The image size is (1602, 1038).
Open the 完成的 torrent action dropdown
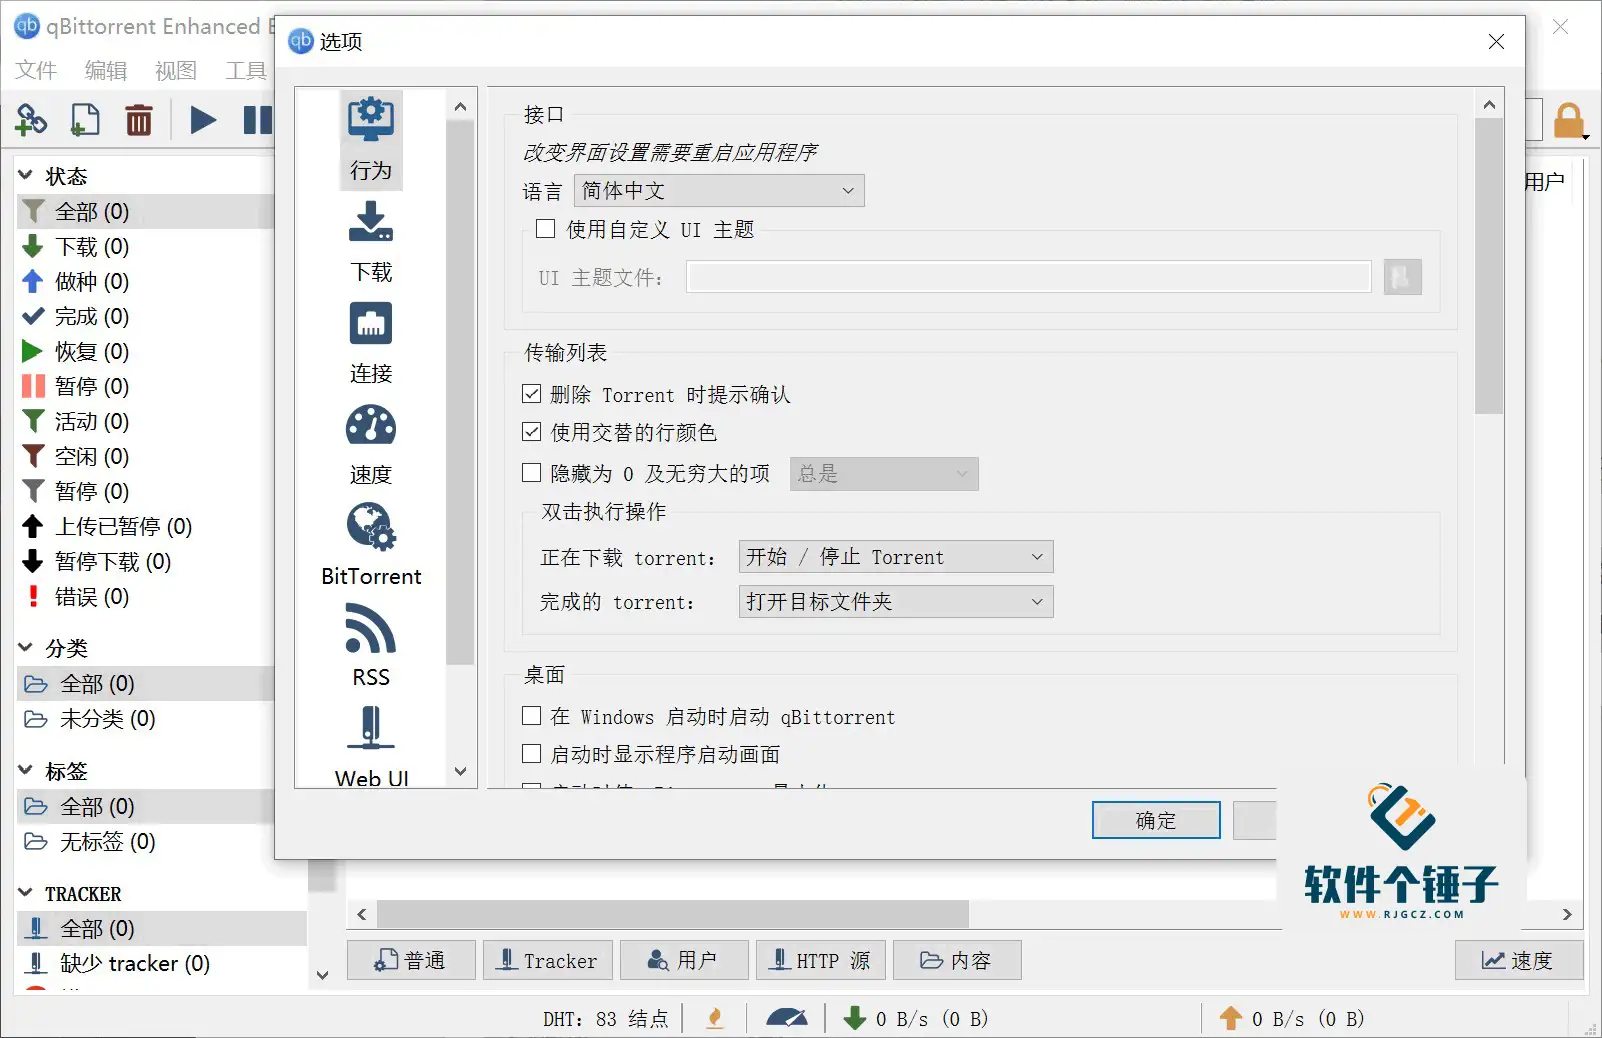coord(896,602)
